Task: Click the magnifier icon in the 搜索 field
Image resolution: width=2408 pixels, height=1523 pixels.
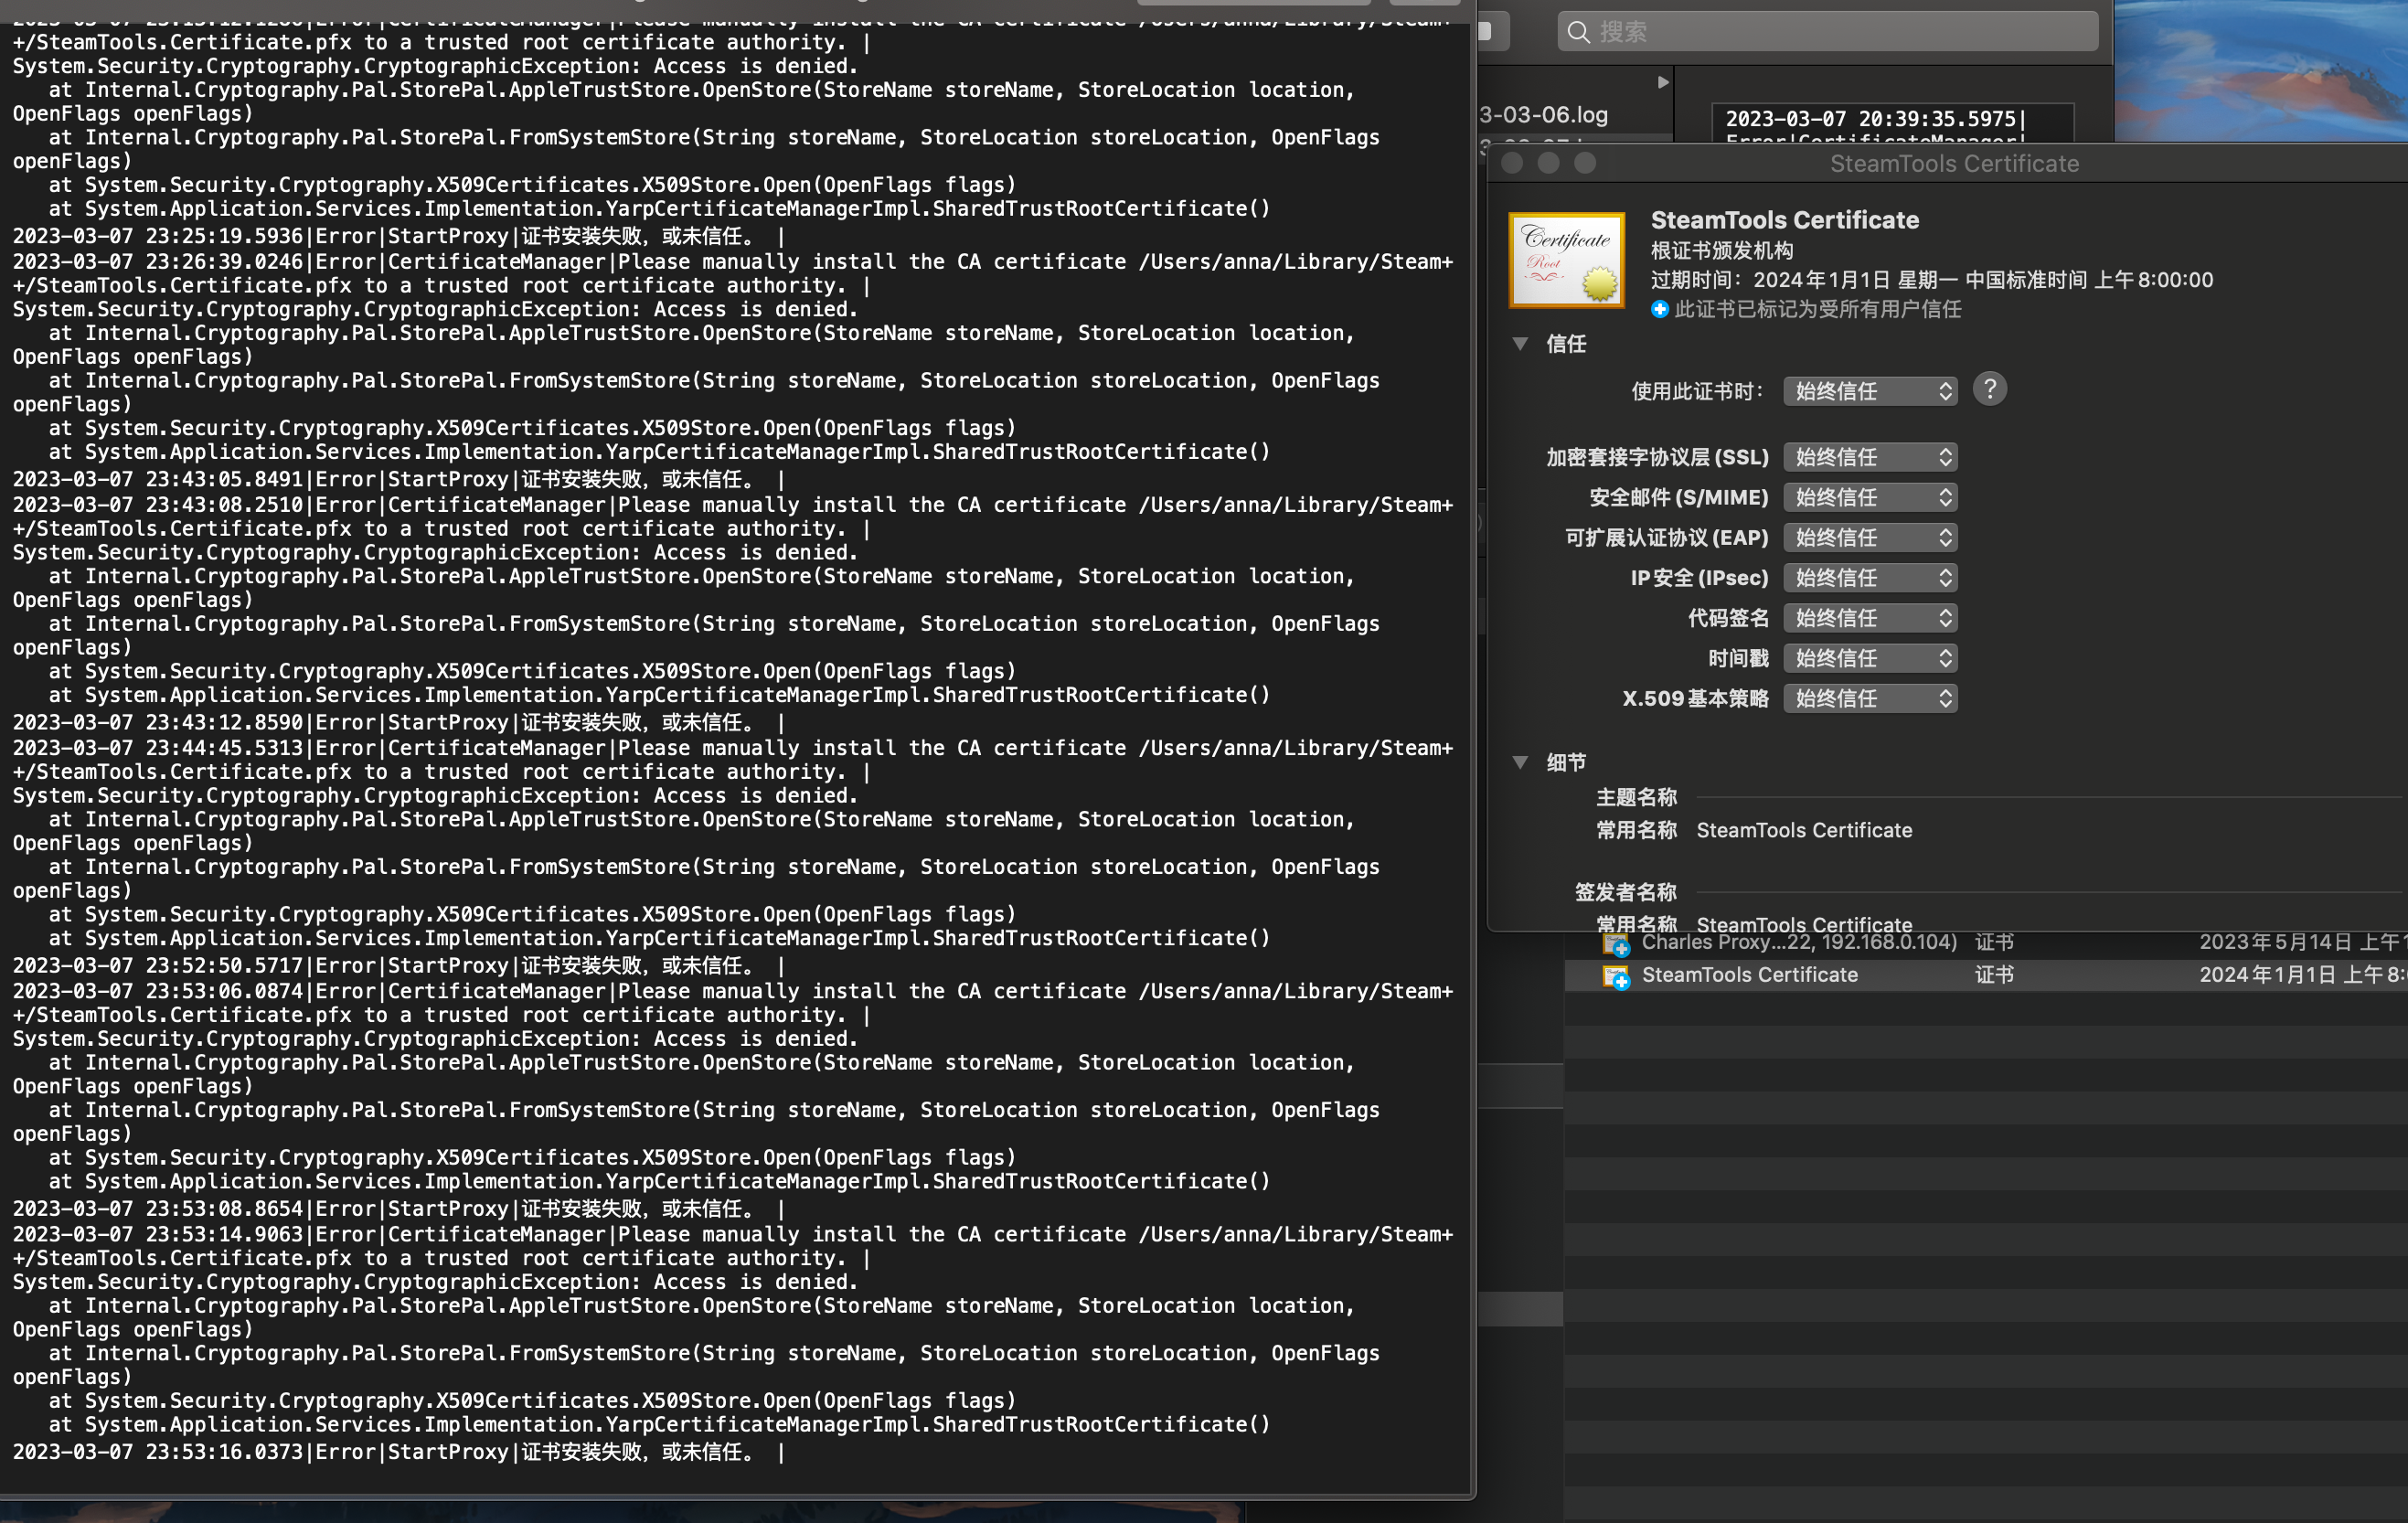Action: click(x=1578, y=33)
